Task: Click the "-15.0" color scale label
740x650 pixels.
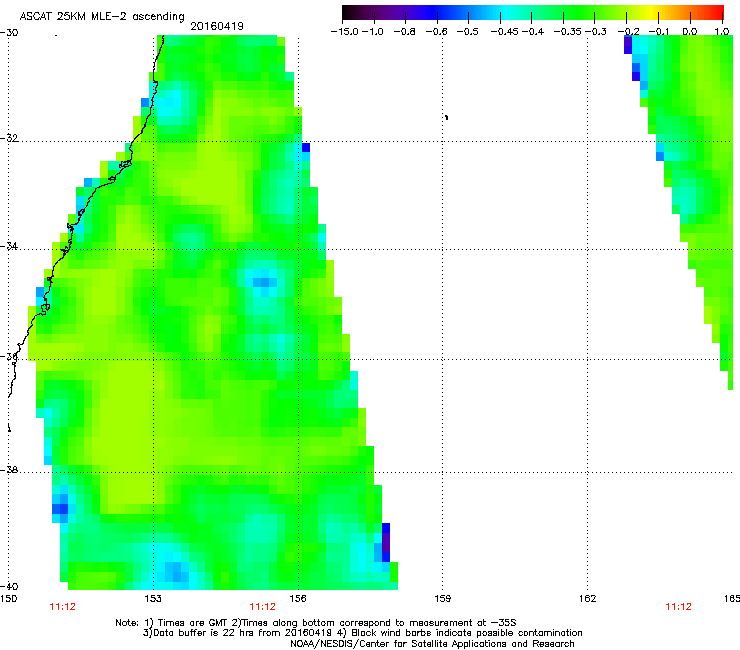Action: pos(345,32)
